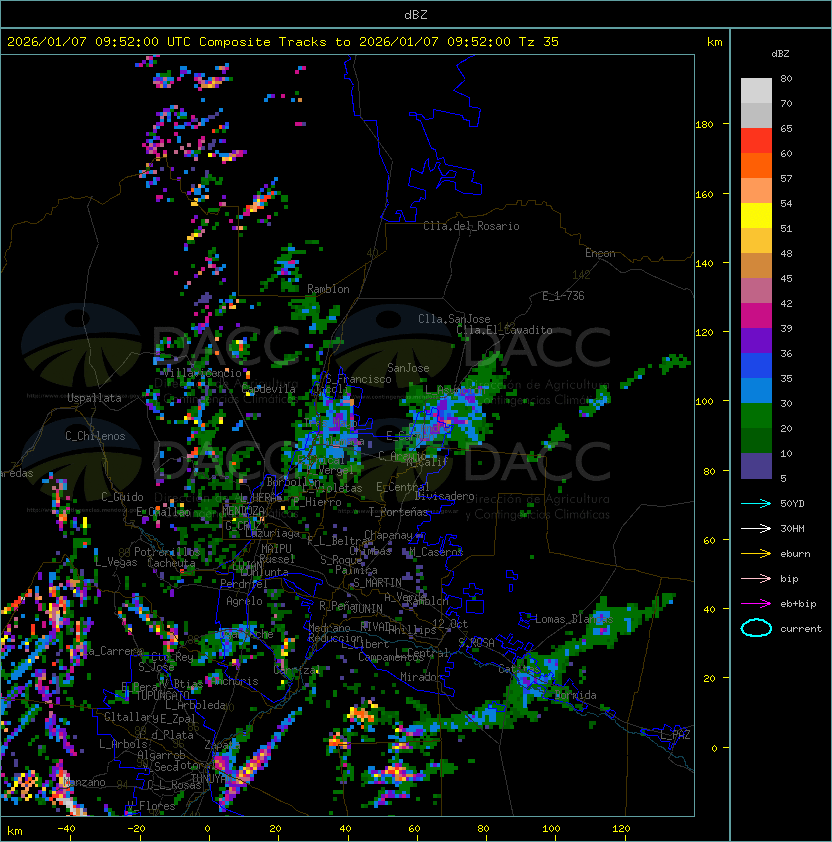Pick the light gray 70–80 dBZ swatch
This screenshot has width=832, height=842.
tap(756, 91)
